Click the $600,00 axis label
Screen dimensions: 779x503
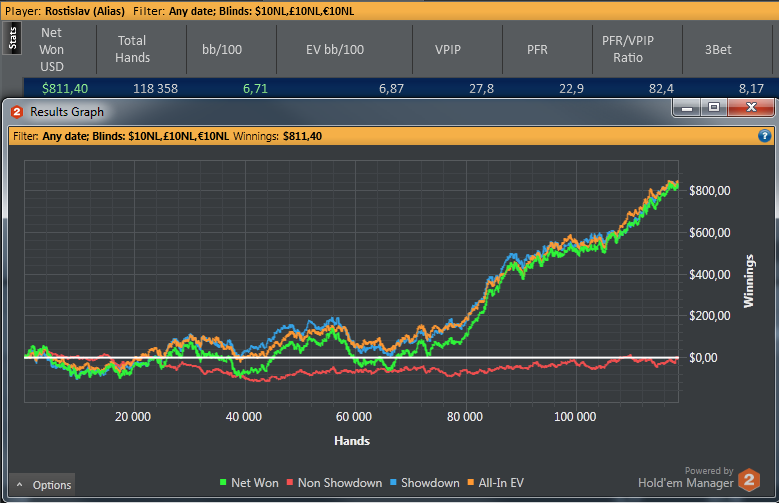[x=709, y=233]
